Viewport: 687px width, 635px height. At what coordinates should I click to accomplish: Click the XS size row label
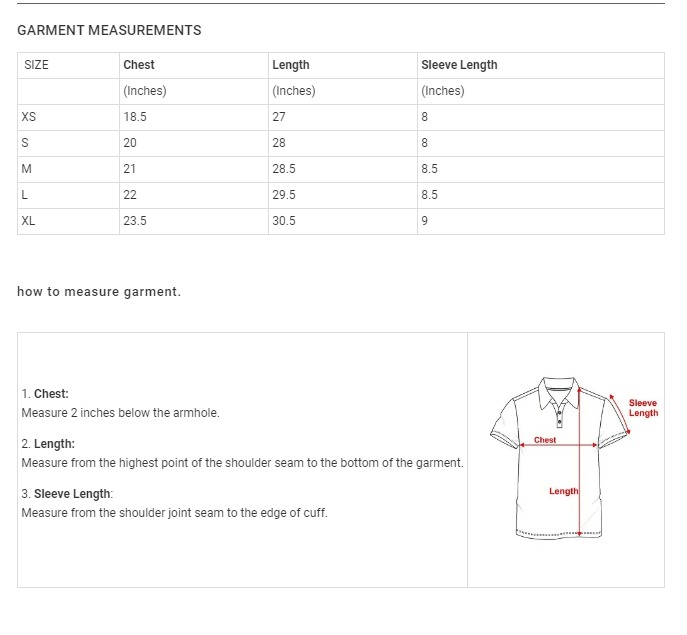tap(29, 117)
